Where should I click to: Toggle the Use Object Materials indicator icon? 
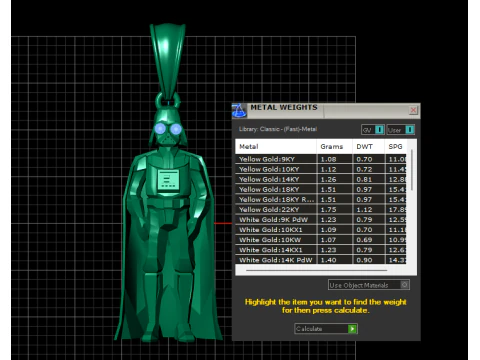[404, 285]
